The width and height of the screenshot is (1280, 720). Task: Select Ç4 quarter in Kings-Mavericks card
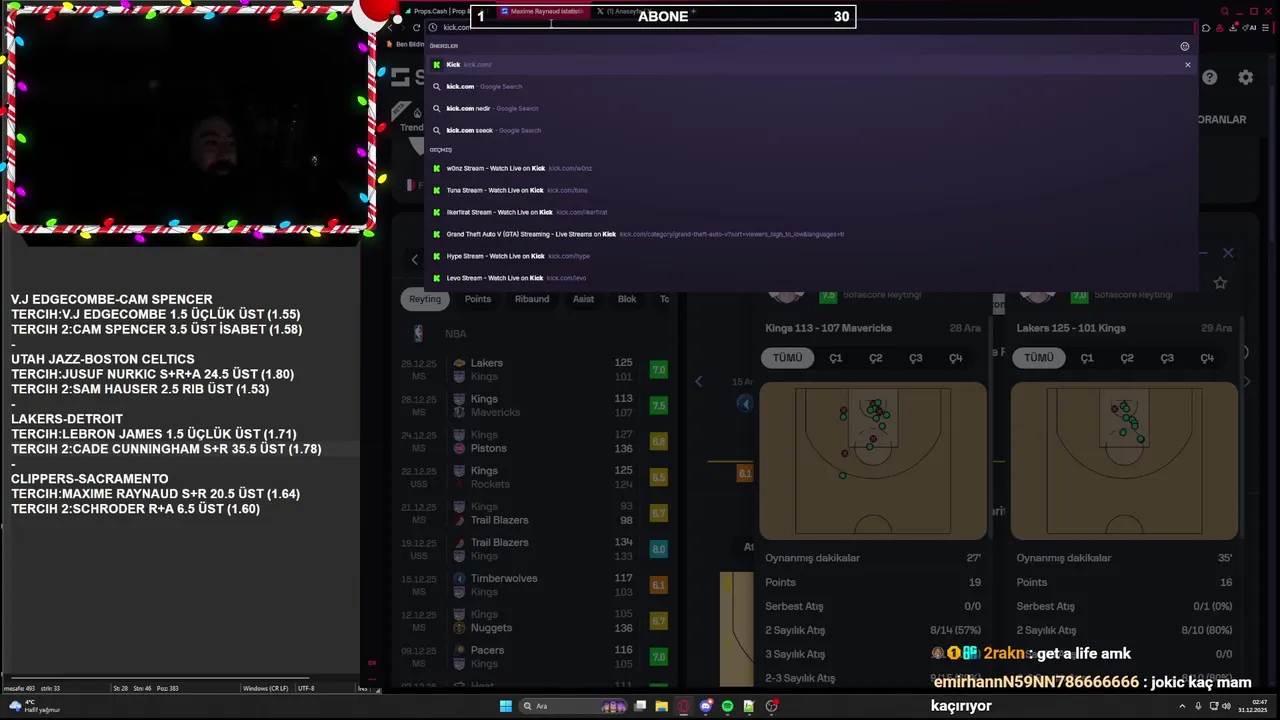956,358
